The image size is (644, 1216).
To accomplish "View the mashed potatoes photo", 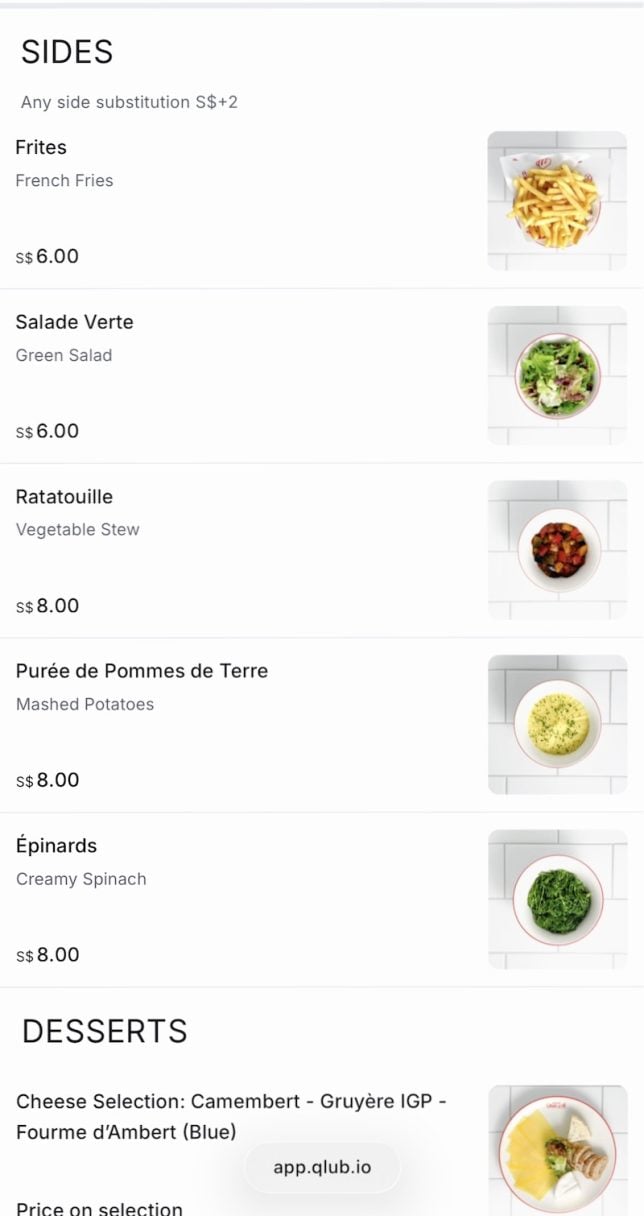I will point(557,725).
